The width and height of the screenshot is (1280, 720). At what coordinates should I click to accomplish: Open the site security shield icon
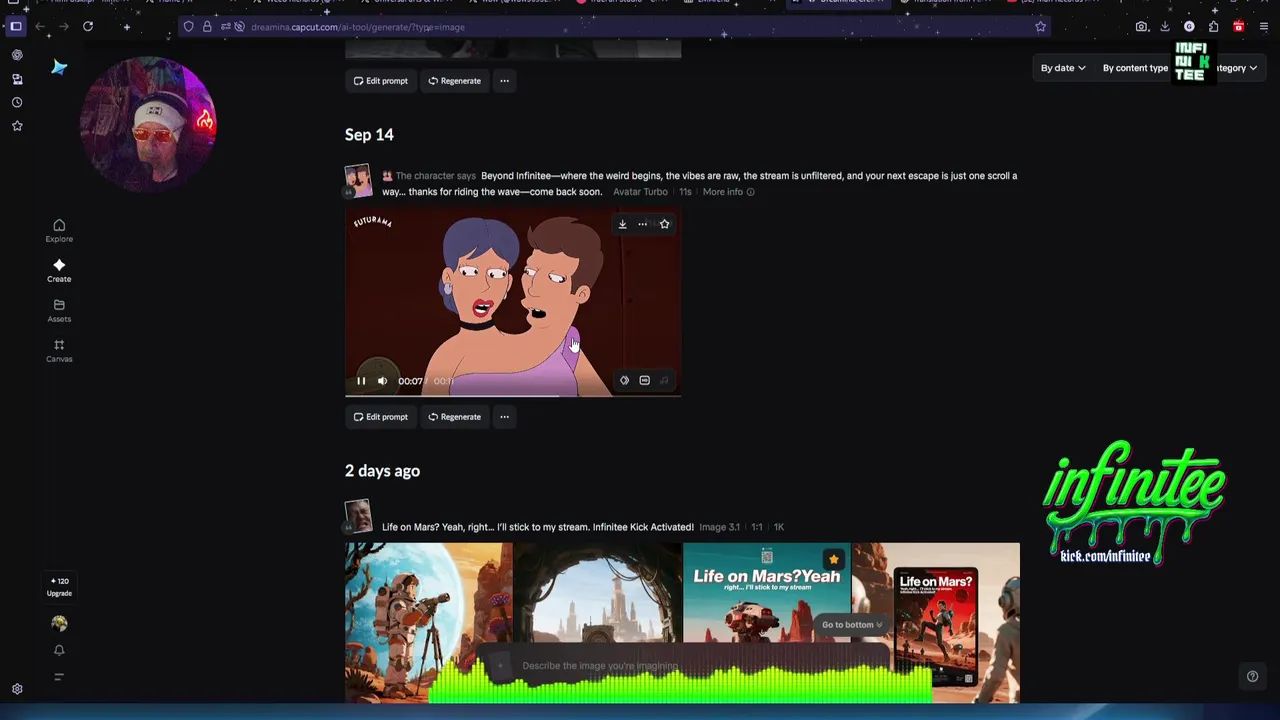pyautogui.click(x=188, y=27)
